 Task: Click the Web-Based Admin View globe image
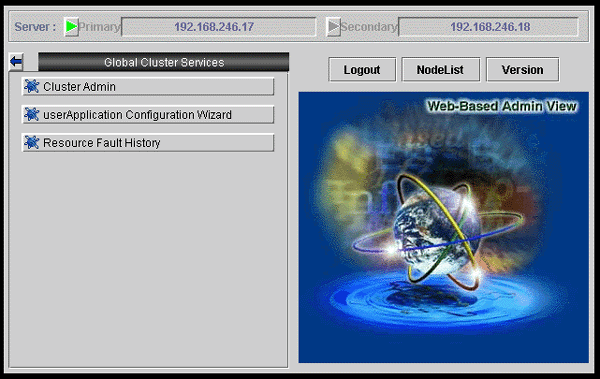[x=443, y=227]
